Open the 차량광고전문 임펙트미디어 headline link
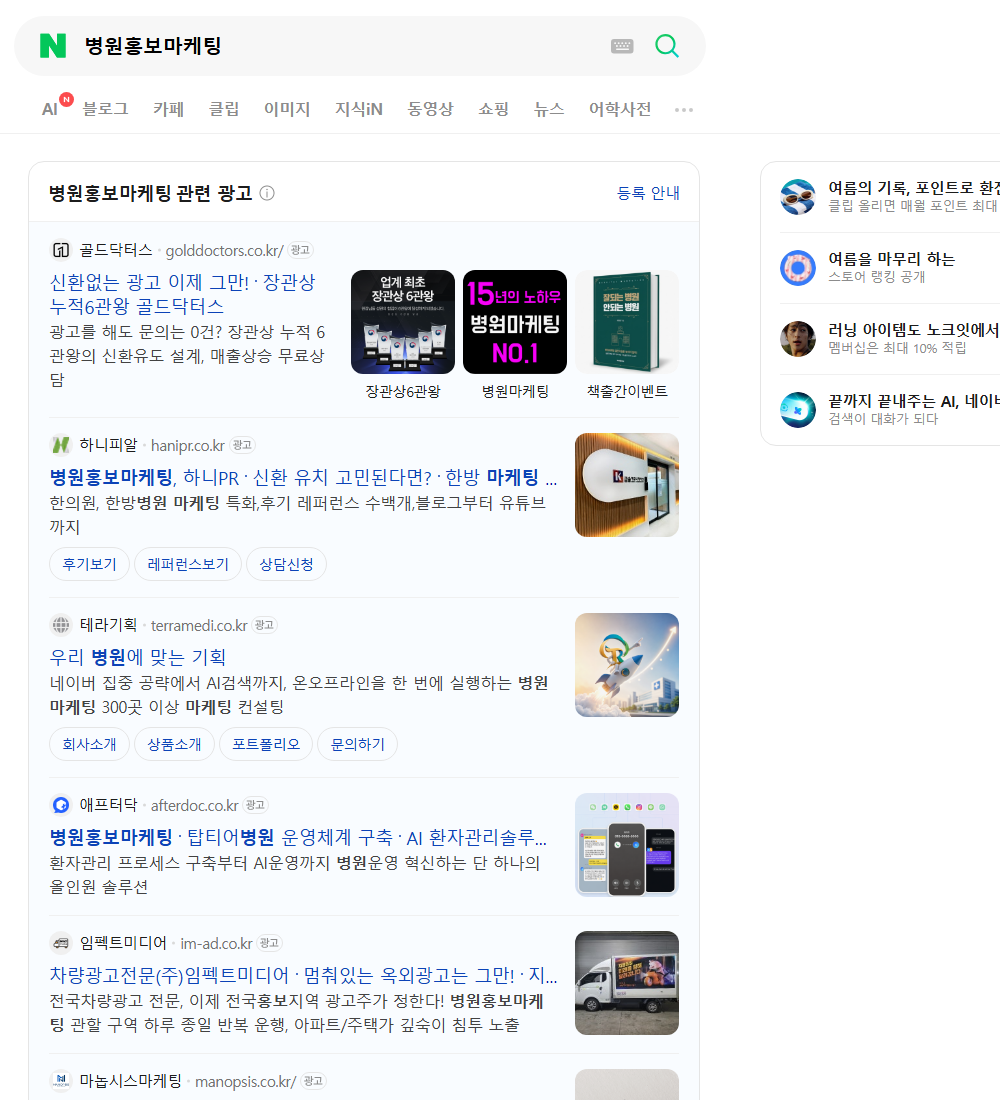This screenshot has height=1100, width=1000. [303, 975]
